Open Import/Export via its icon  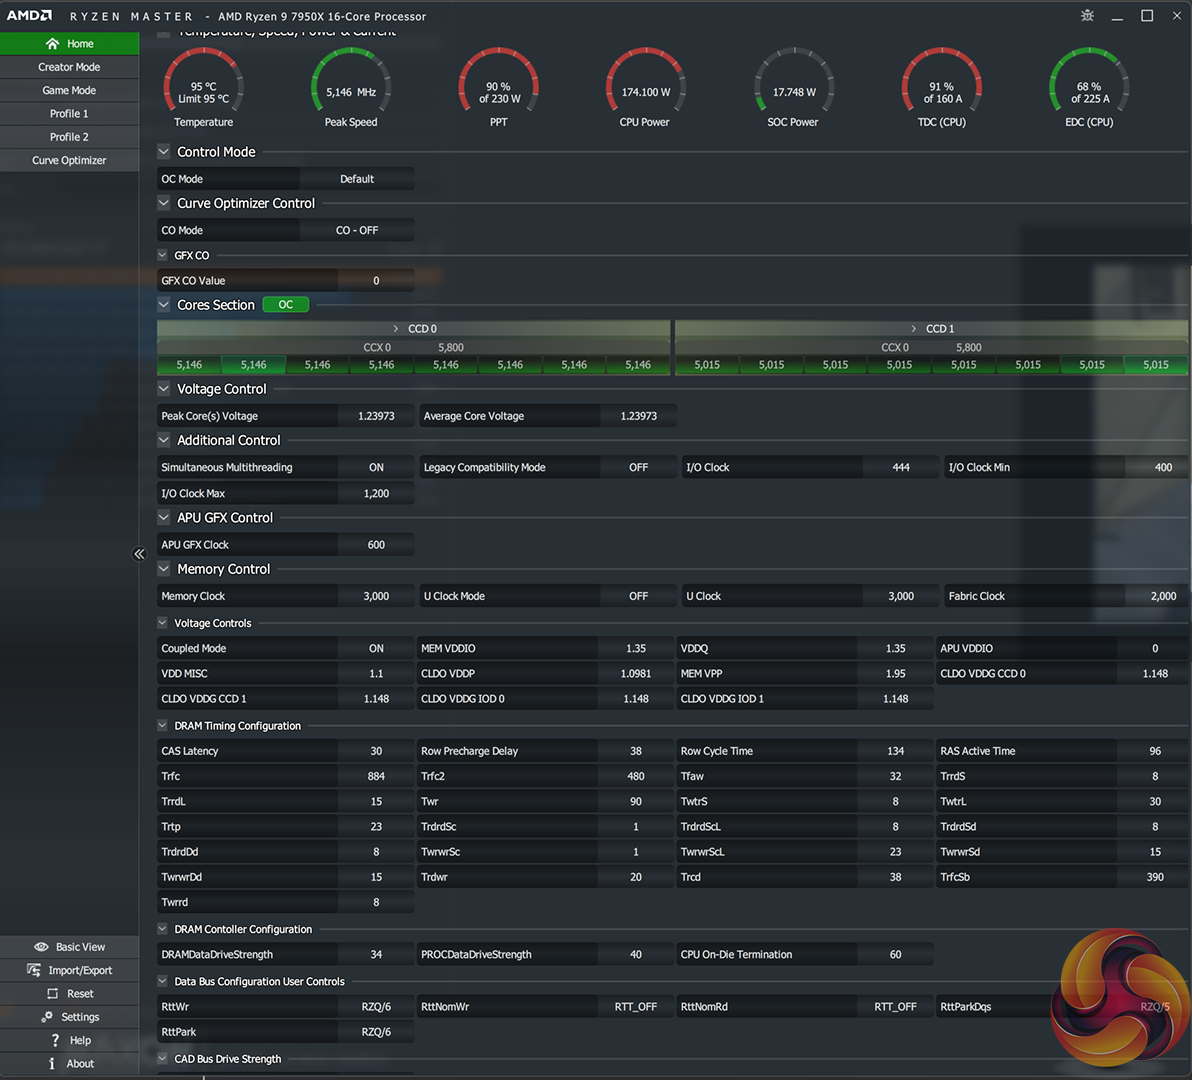click(x=34, y=970)
